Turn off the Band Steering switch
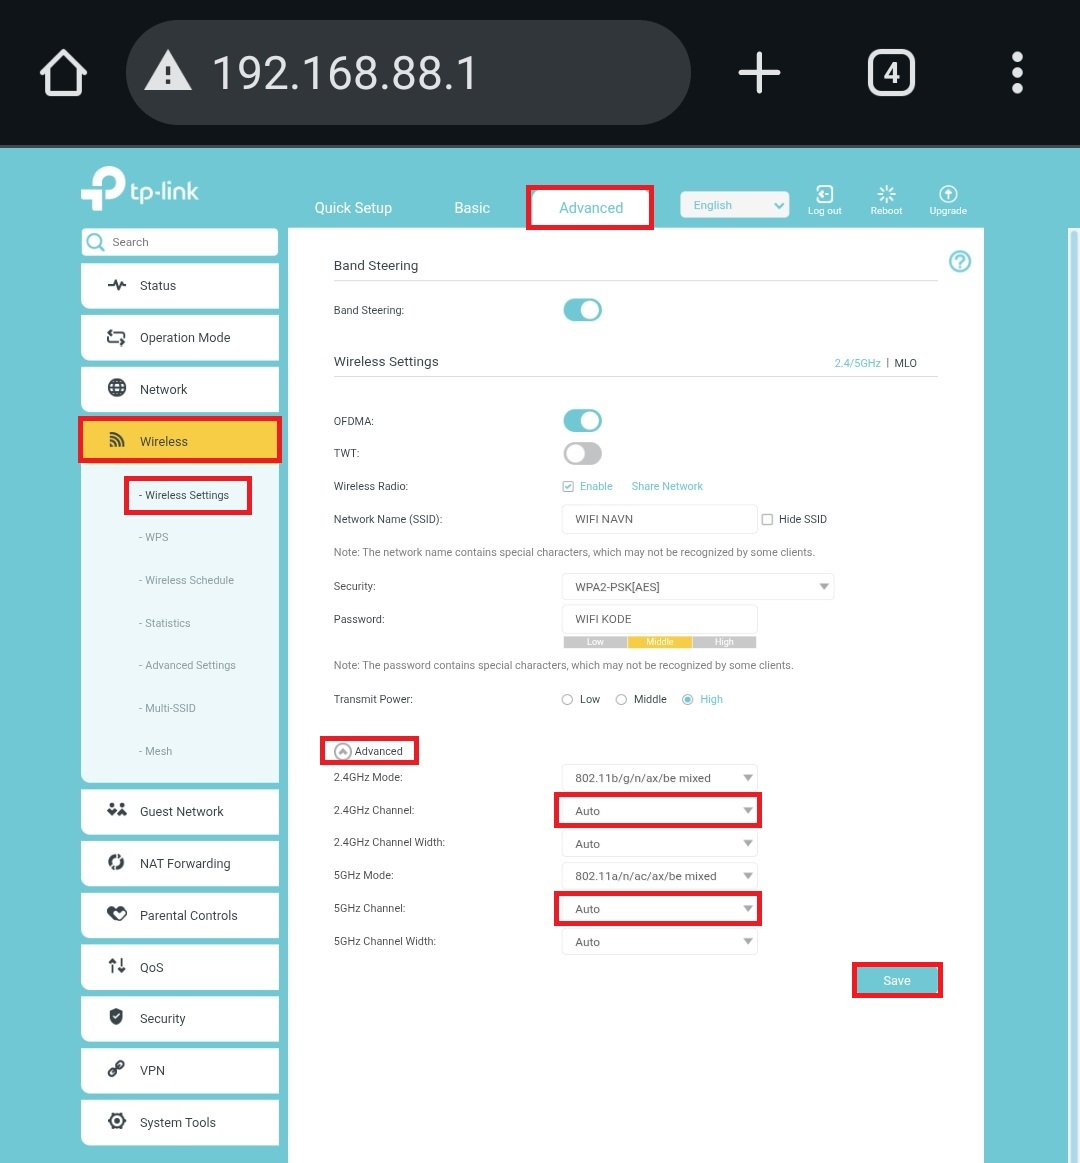Viewport: 1080px width, 1163px height. (582, 310)
